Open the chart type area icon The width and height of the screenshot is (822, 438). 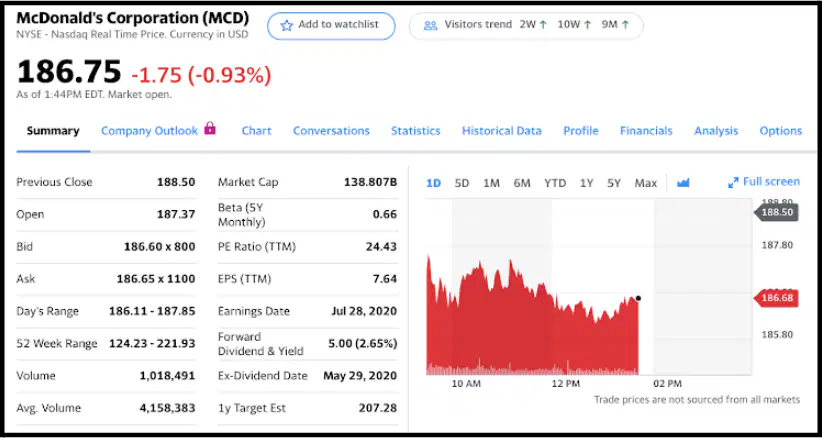coord(683,183)
